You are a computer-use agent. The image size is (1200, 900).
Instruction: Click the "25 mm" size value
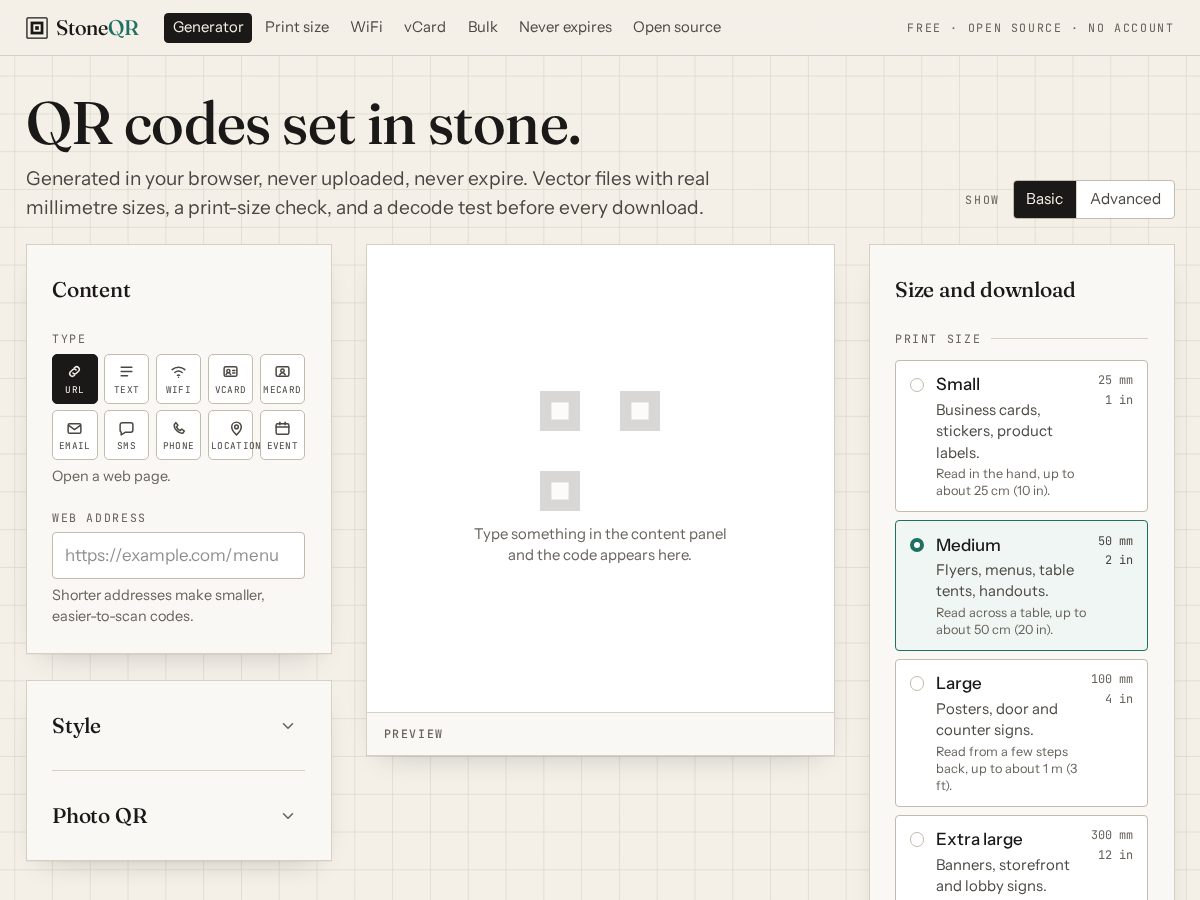1115,380
